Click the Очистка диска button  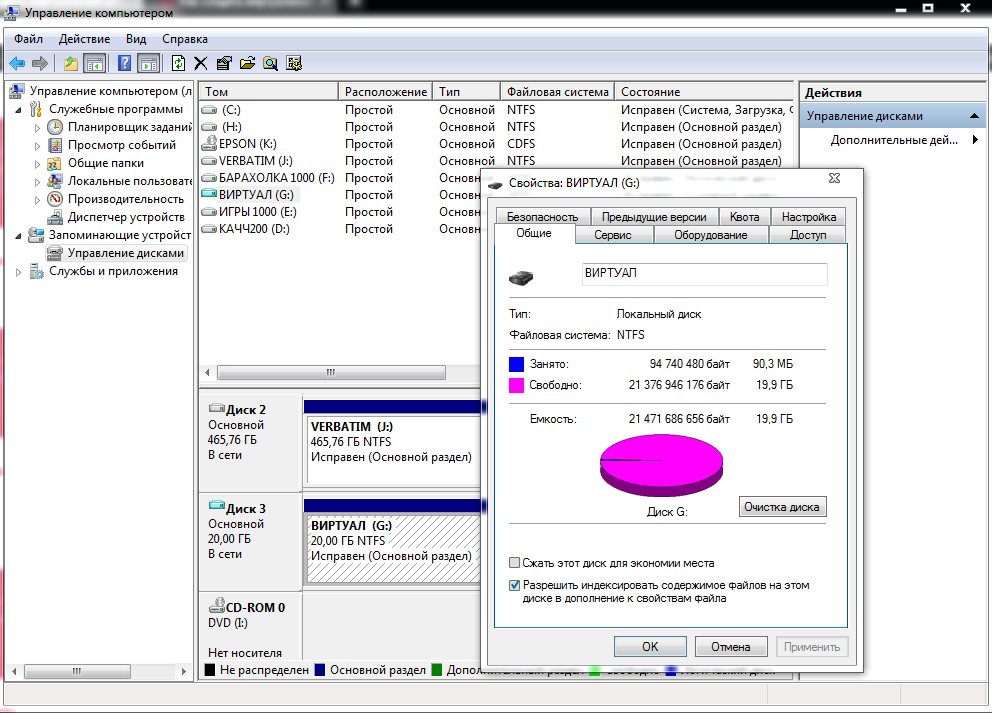coord(782,507)
